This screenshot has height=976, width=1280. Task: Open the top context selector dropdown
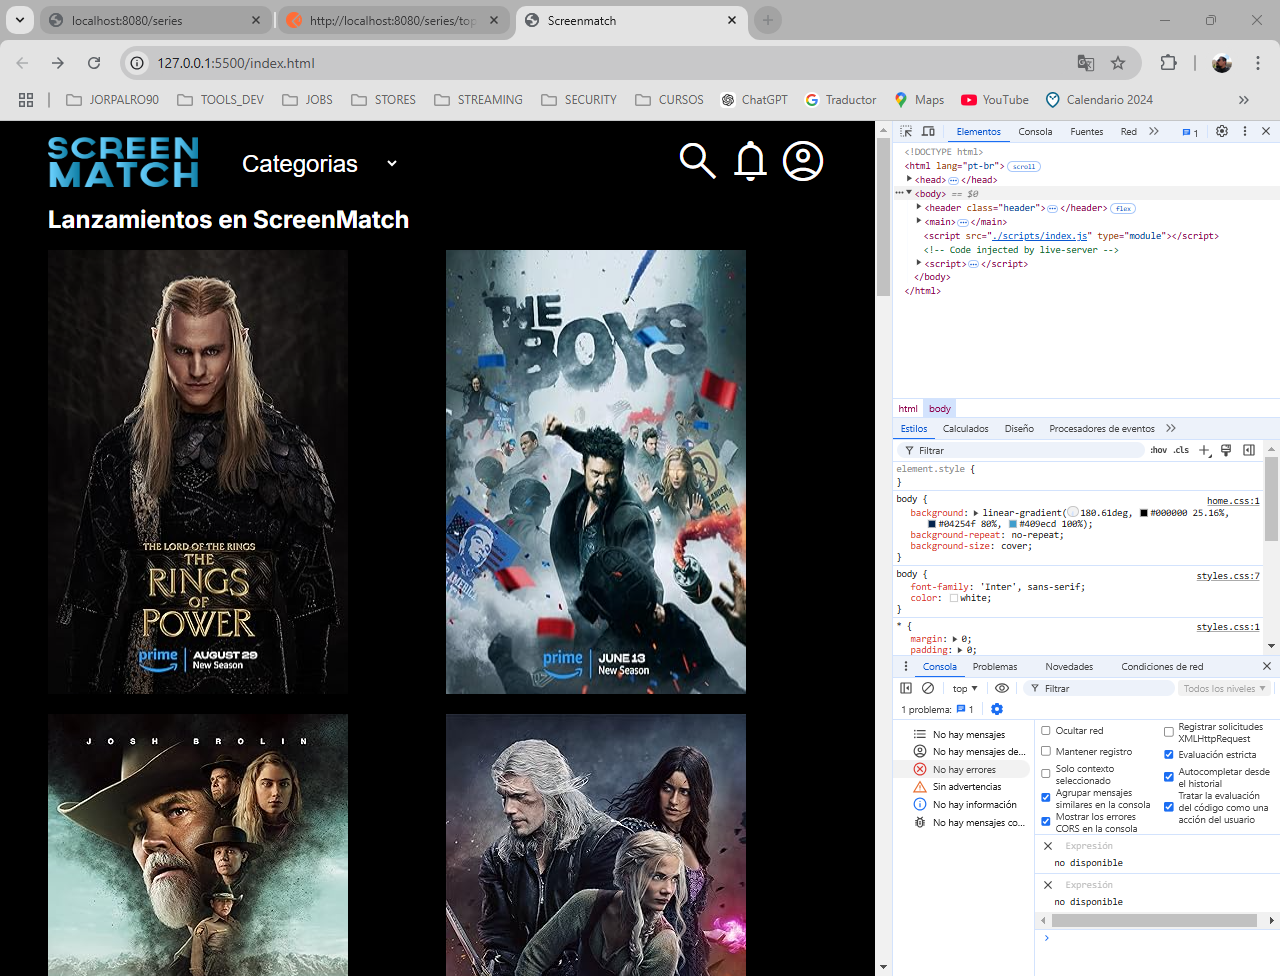point(965,688)
